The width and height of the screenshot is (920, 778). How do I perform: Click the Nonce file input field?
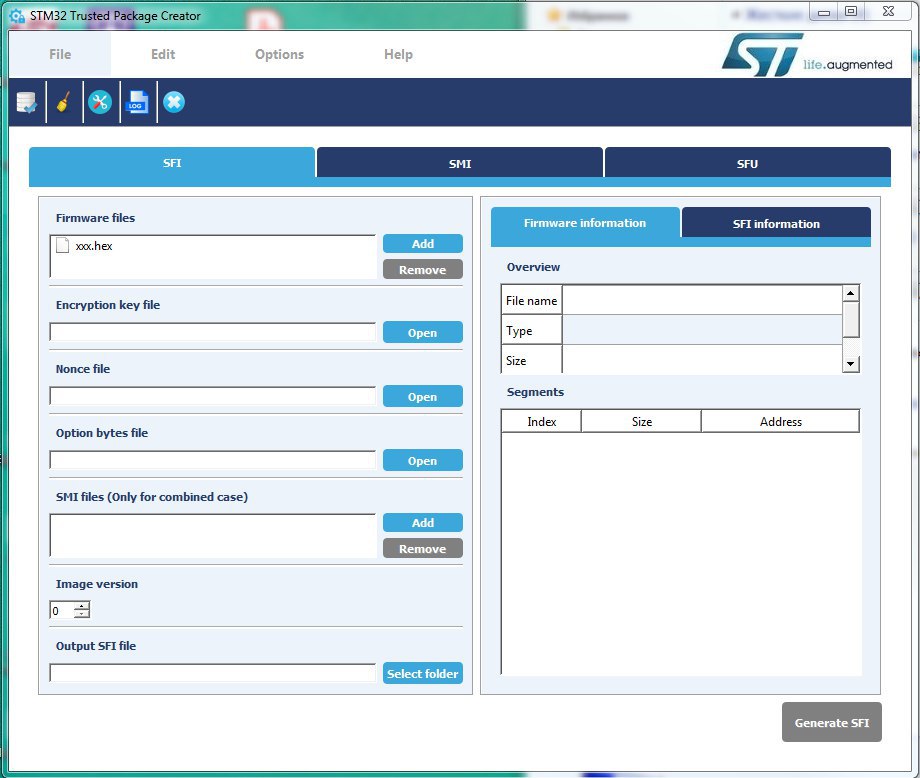(212, 396)
